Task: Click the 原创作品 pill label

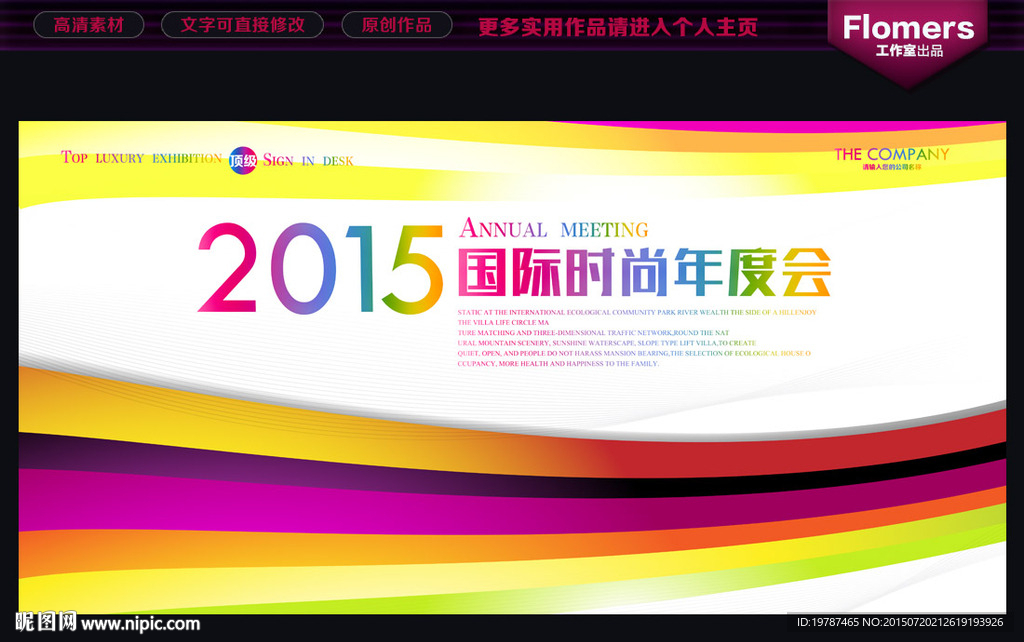Action: click(x=396, y=25)
